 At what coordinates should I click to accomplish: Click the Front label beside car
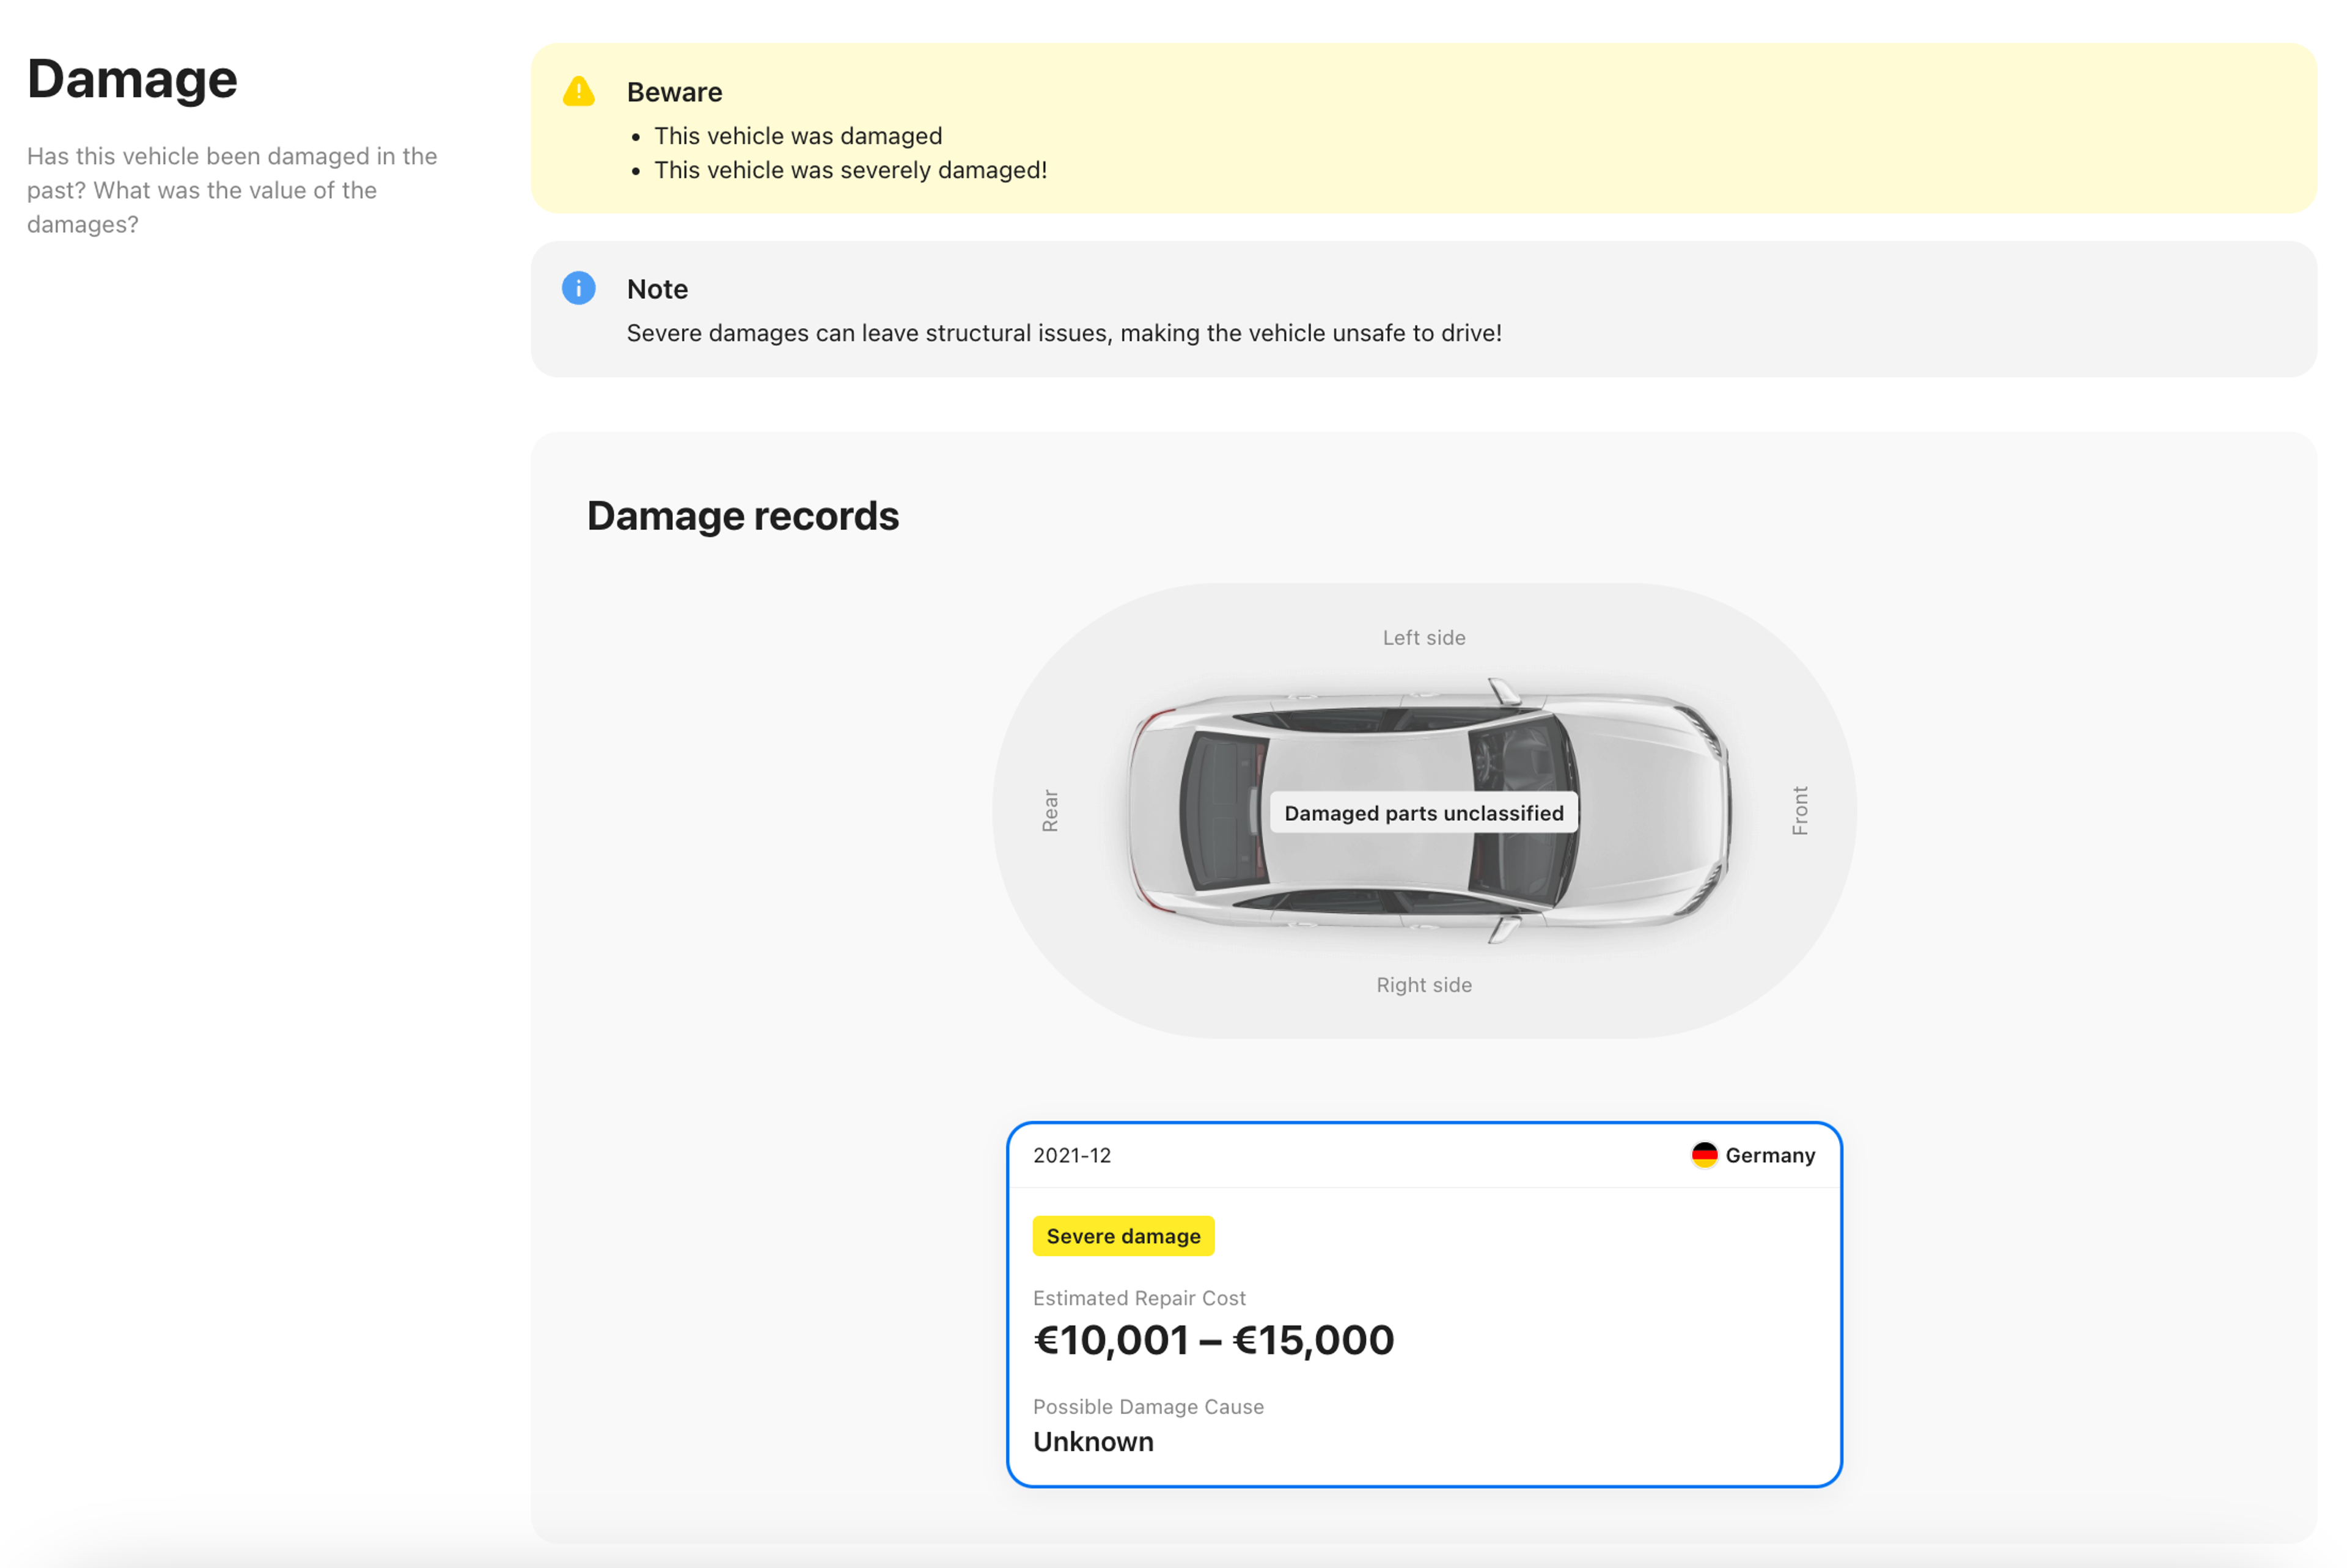pos(1799,811)
